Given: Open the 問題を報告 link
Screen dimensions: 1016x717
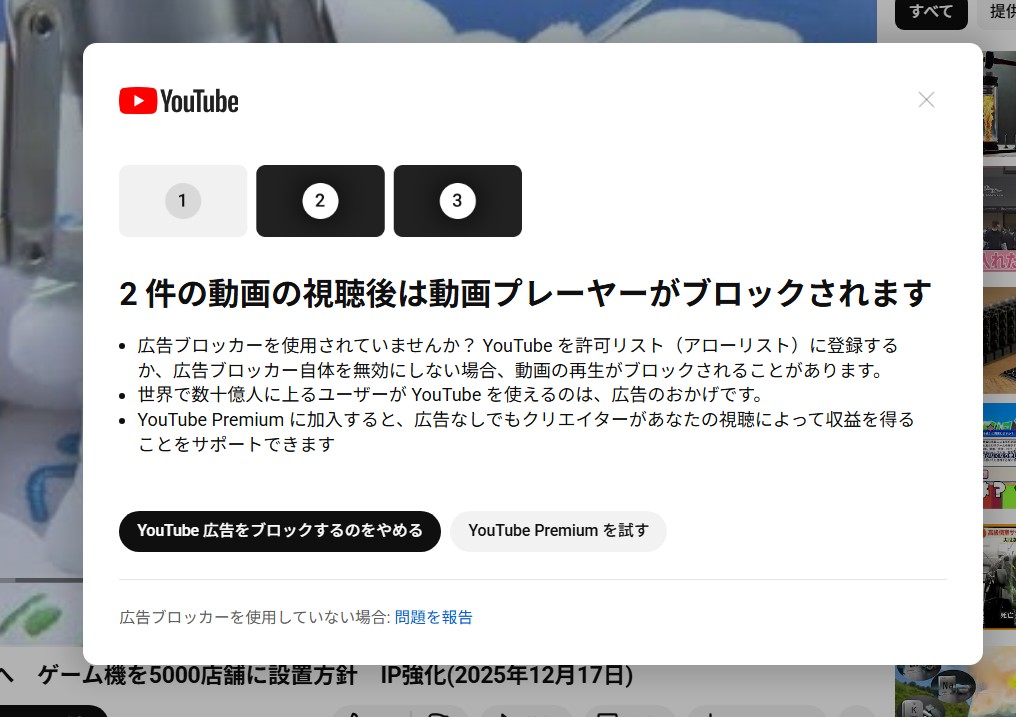Looking at the screenshot, I should click(x=433, y=617).
